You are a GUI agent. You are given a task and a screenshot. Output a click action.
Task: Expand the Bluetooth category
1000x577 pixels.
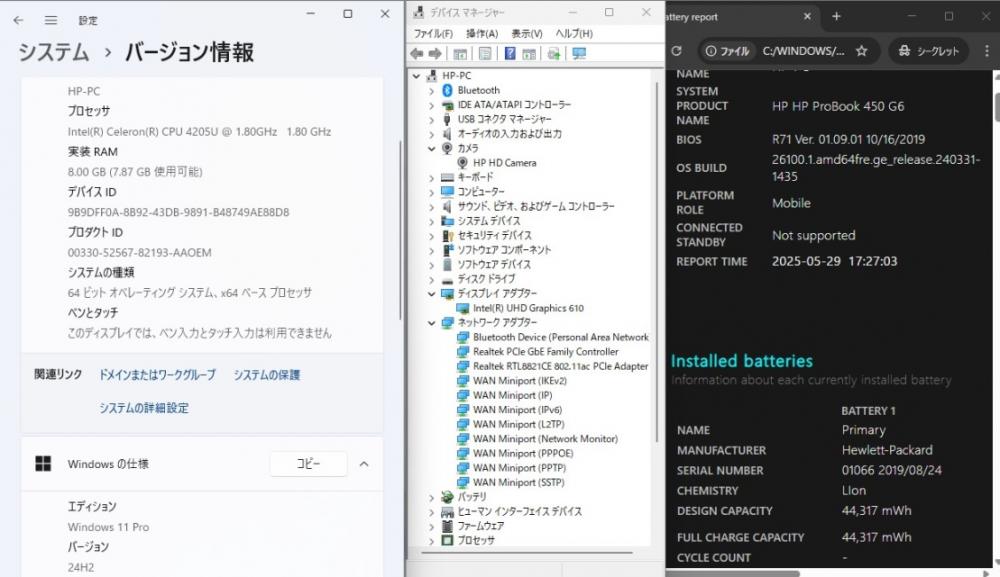(432, 91)
